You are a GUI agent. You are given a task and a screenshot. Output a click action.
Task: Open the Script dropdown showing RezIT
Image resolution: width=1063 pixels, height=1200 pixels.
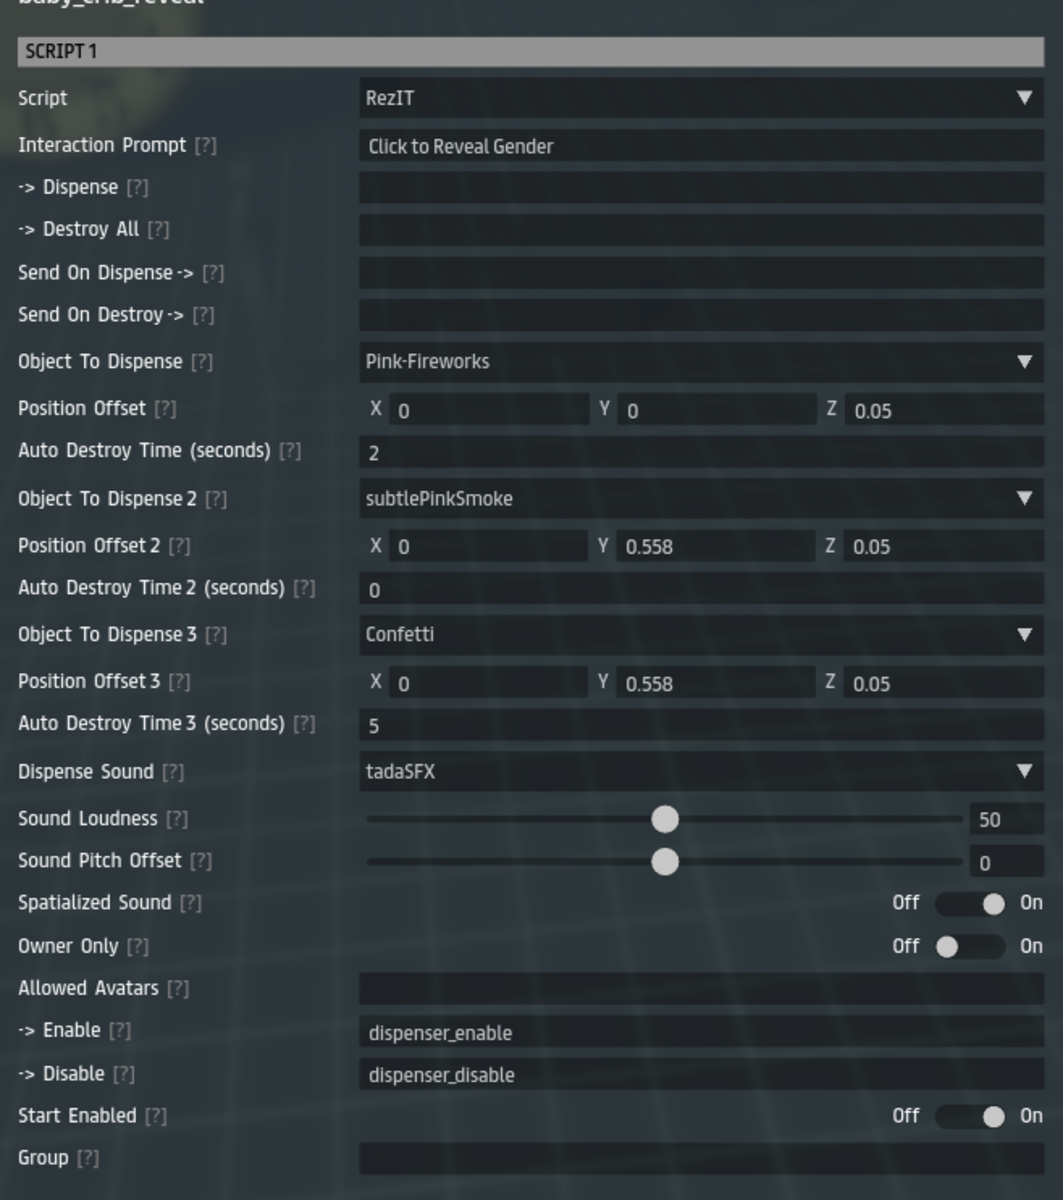tap(701, 98)
